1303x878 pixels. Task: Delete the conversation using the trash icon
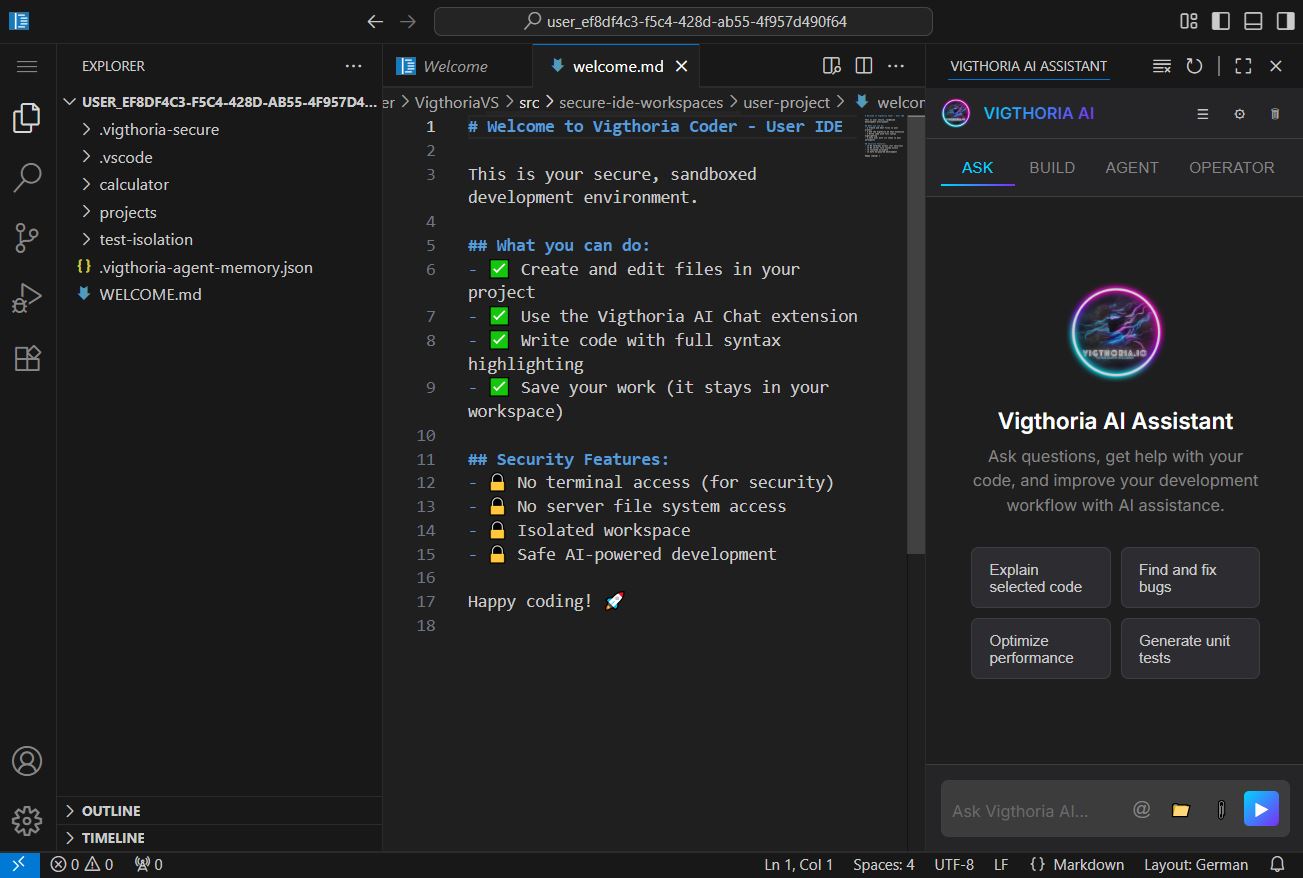[x=1275, y=114]
